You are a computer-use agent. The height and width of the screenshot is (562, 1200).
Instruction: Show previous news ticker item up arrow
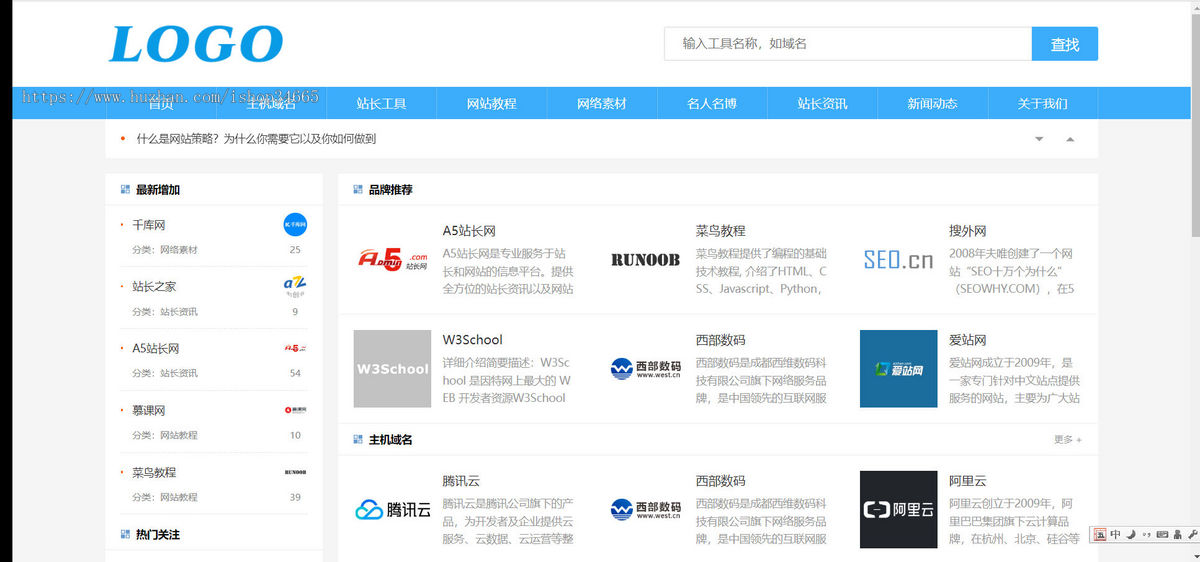pos(1070,139)
